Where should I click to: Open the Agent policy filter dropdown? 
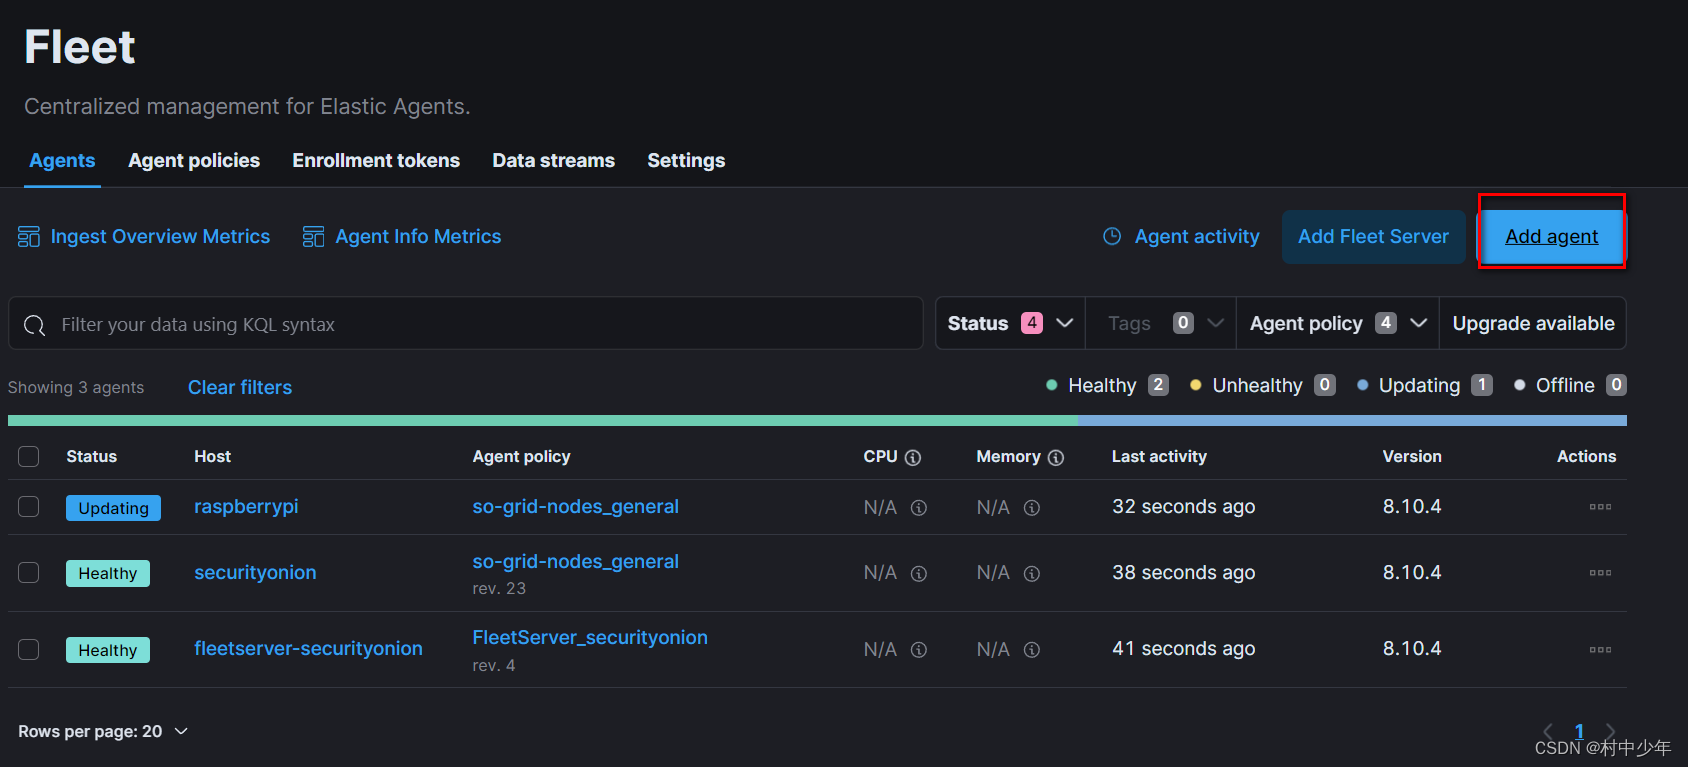1338,323
